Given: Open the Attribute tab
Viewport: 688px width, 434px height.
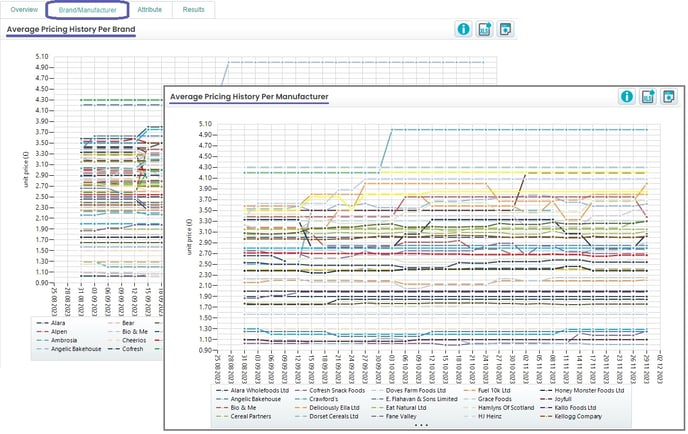Looking at the screenshot, I should click(x=150, y=10).
